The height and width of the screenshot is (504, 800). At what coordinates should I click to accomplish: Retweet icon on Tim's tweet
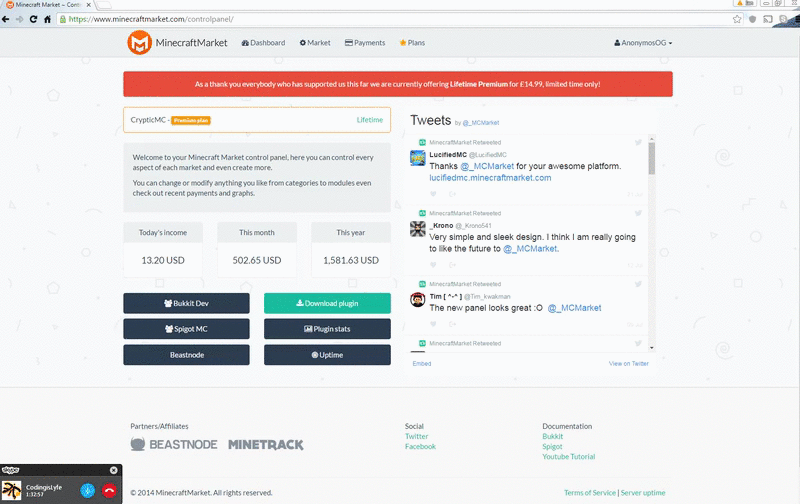click(452, 324)
